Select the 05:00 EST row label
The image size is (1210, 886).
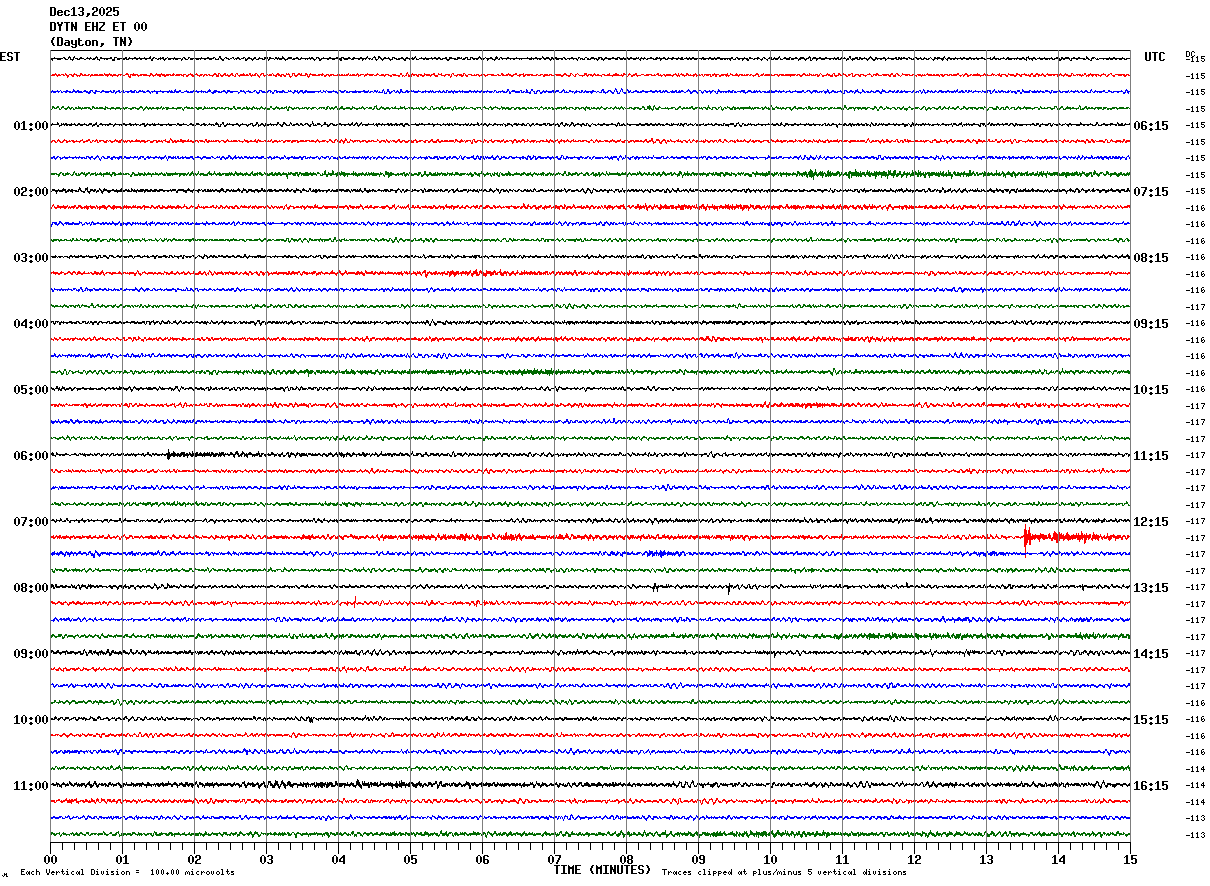click(31, 390)
